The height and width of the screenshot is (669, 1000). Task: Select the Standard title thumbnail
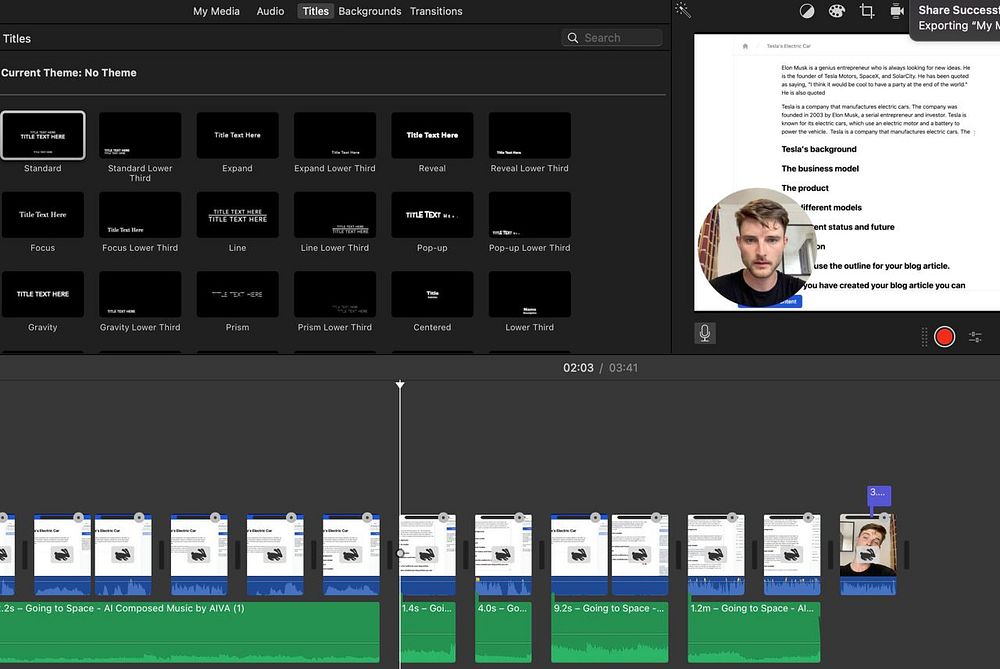coord(43,135)
